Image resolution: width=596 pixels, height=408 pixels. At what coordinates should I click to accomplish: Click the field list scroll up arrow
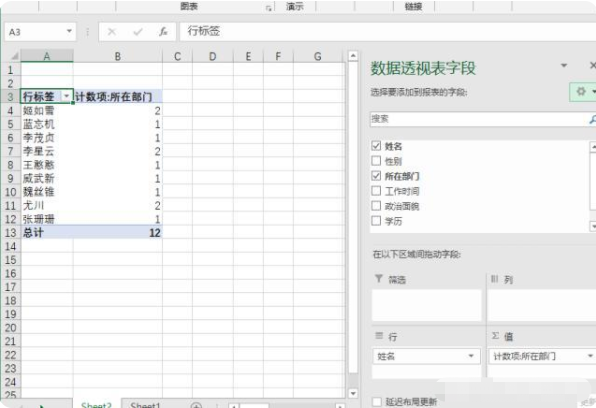tap(593, 147)
